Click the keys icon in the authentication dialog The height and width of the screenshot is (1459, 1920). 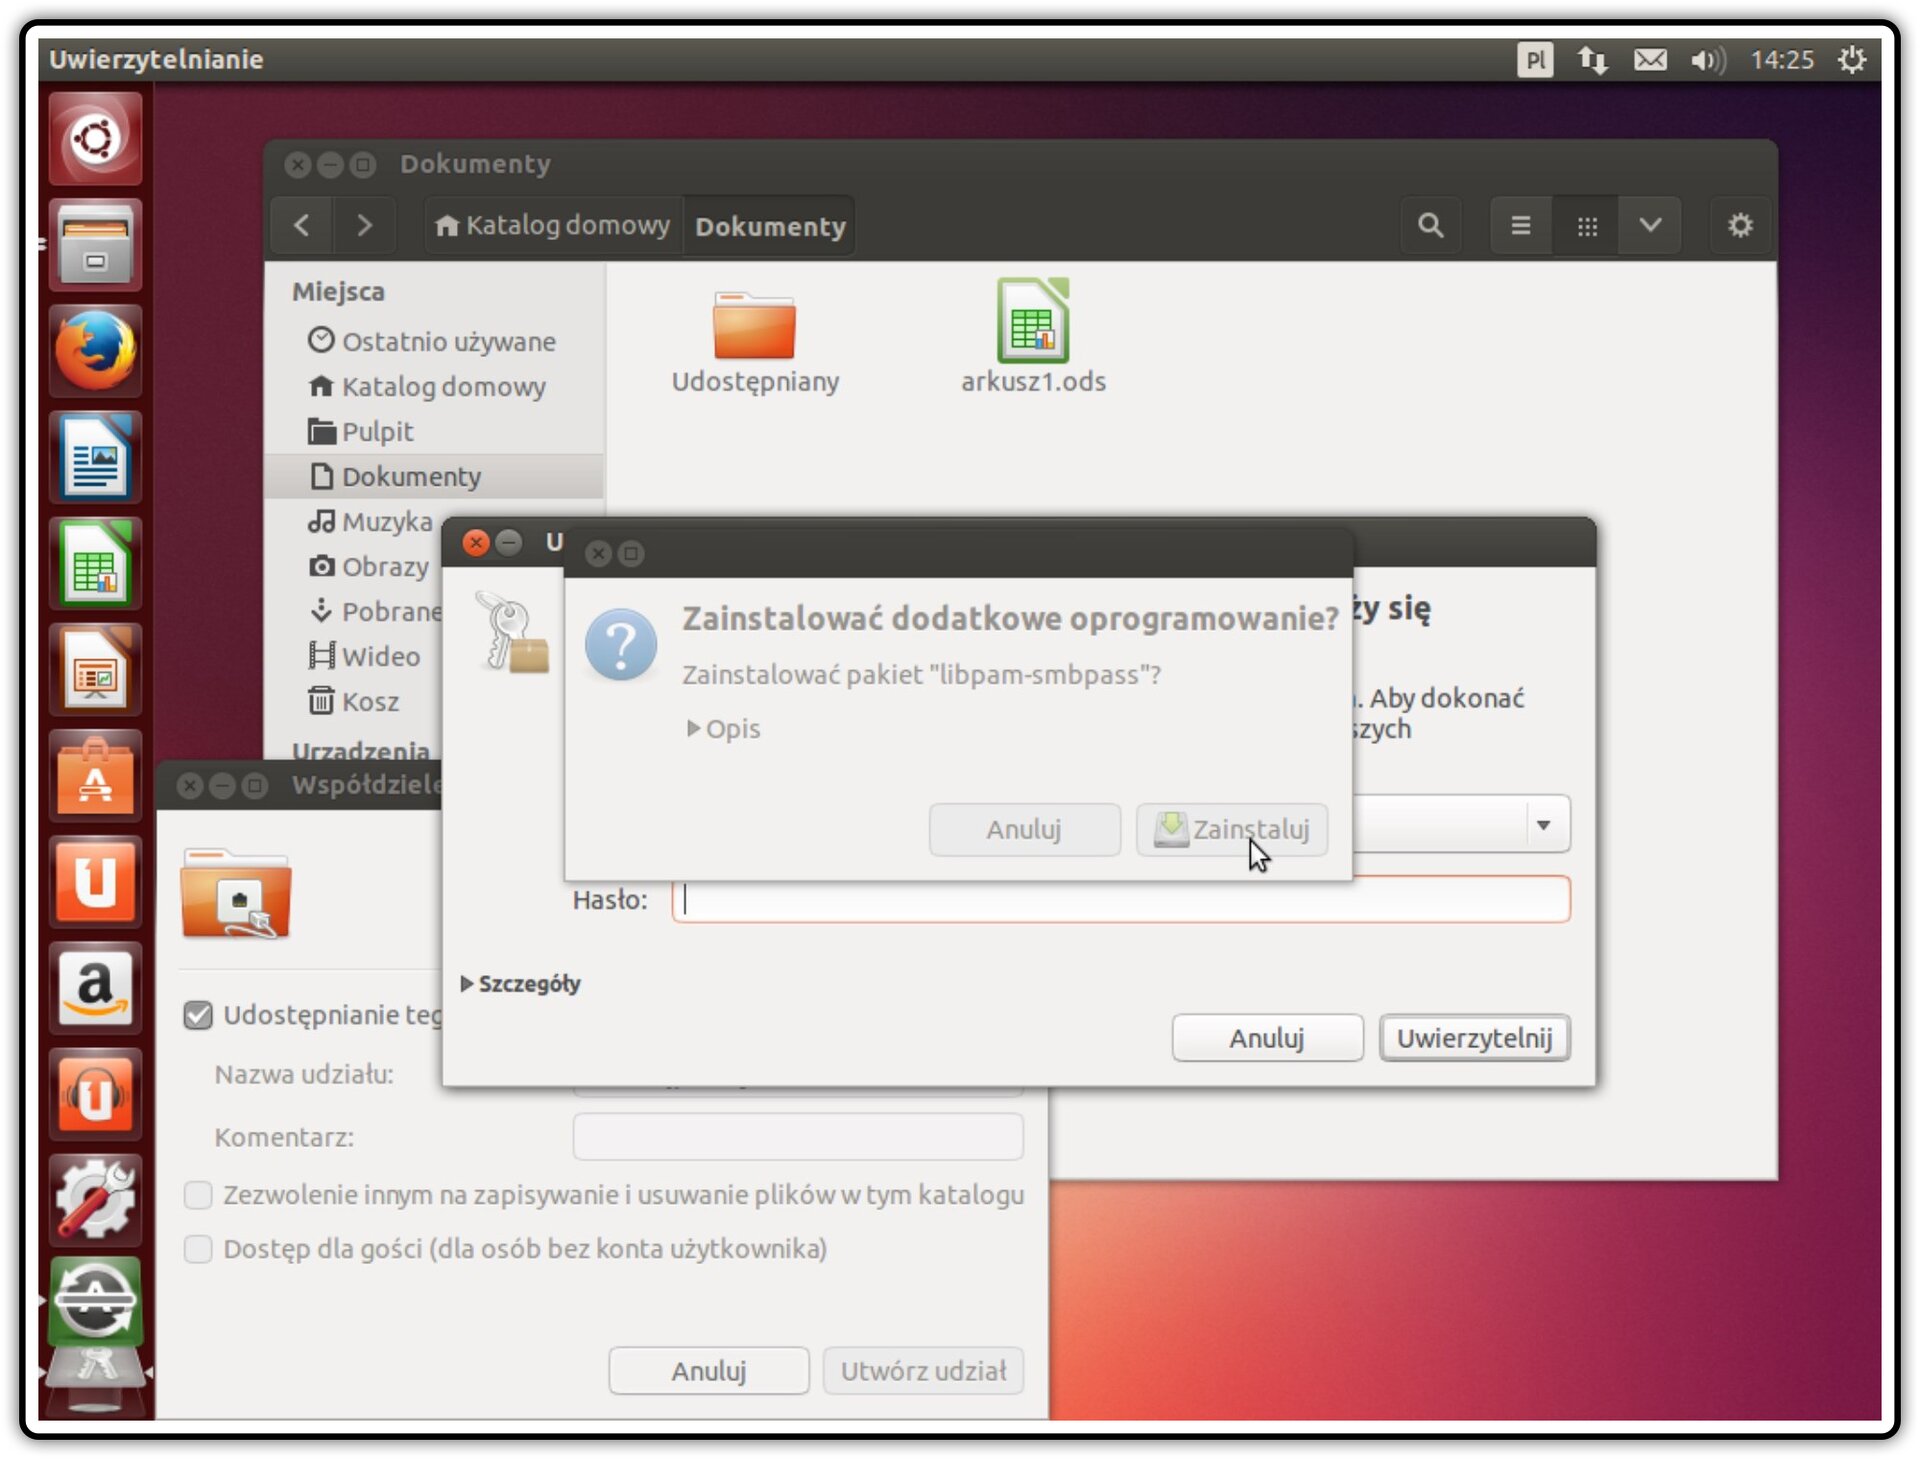point(512,632)
